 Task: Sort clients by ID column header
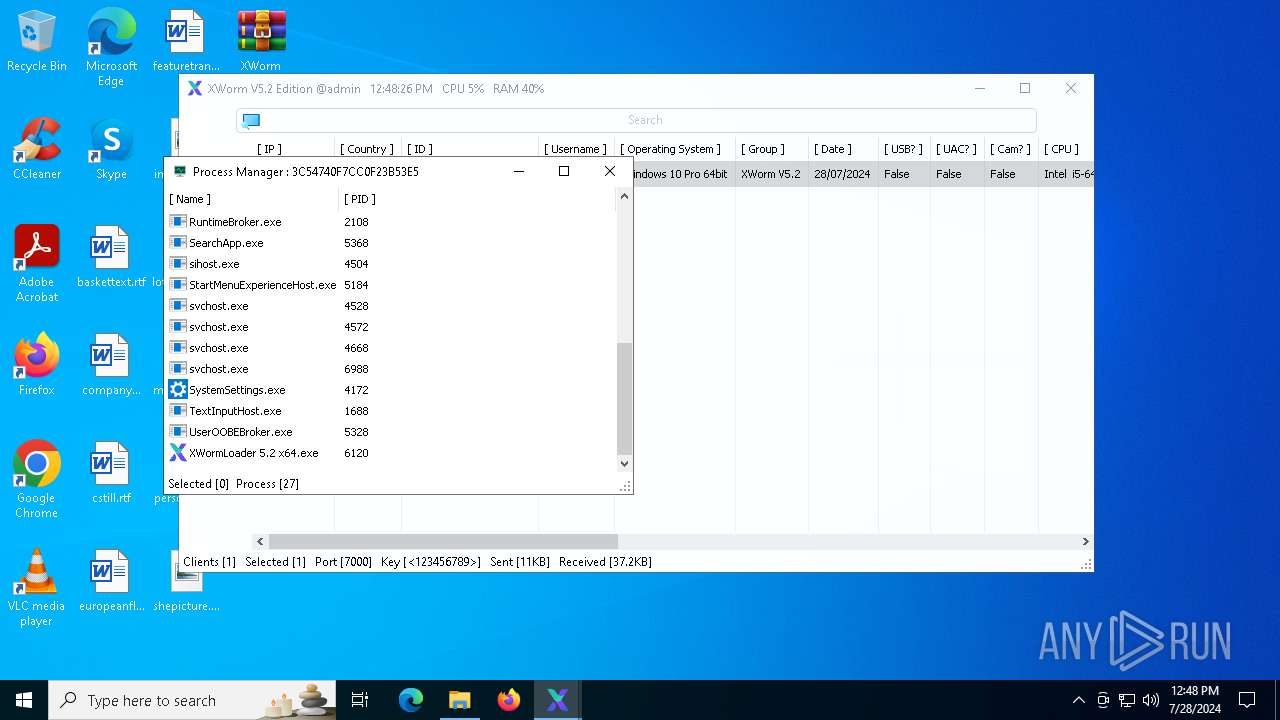(420, 149)
